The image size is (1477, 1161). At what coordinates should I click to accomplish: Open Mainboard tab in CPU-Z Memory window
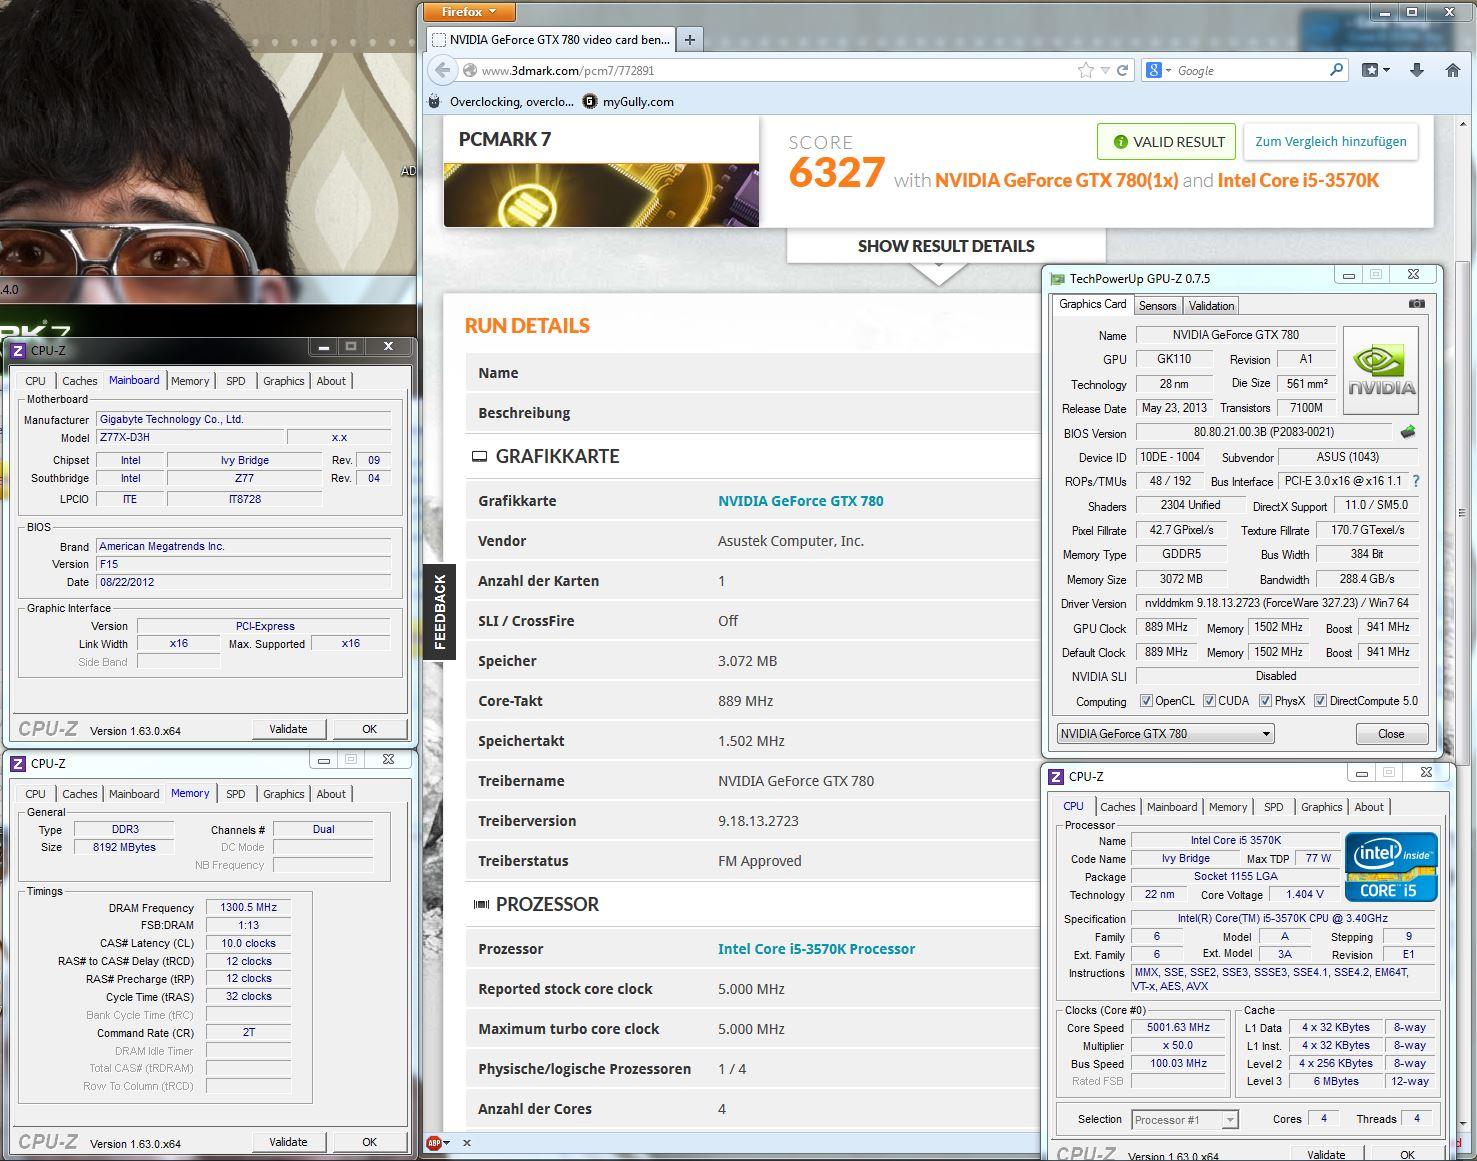tap(134, 794)
